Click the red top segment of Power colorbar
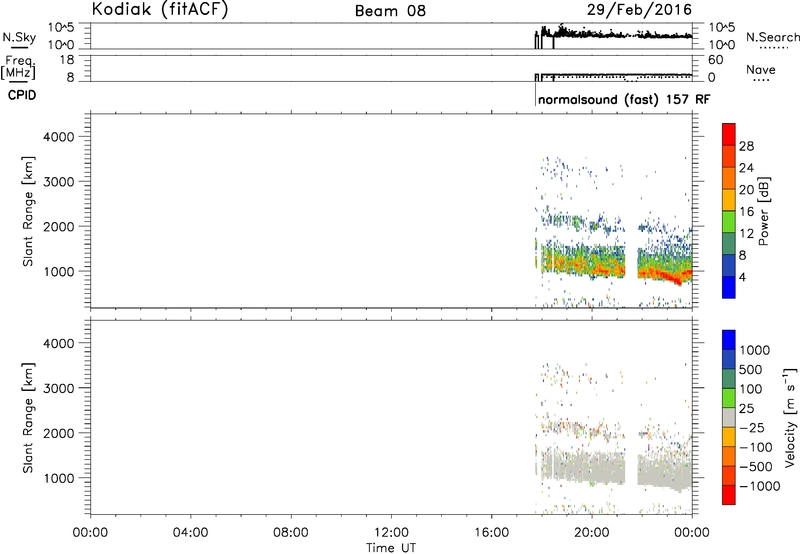The image size is (800, 554). [729, 135]
